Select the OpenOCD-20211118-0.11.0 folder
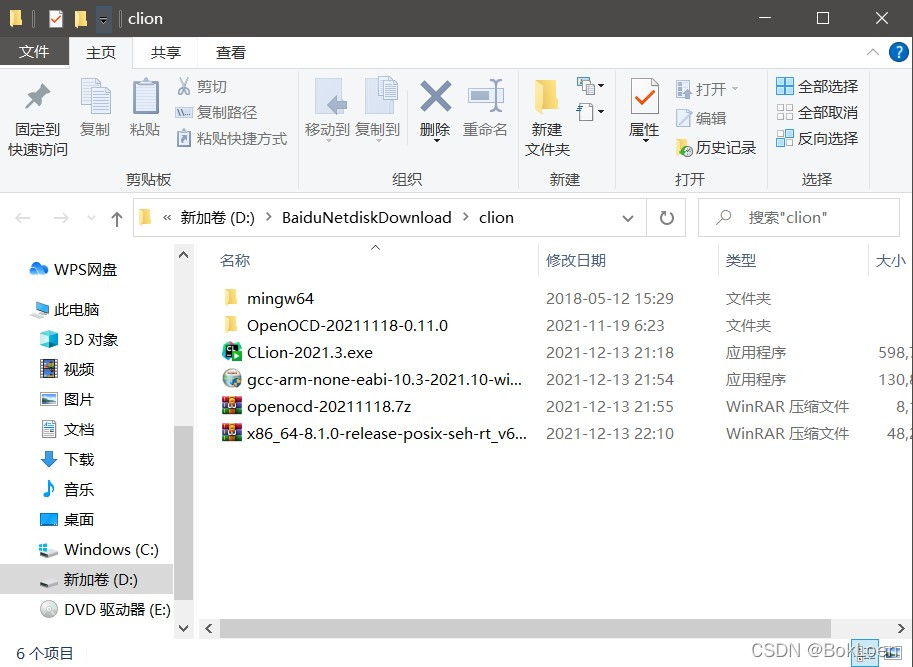 (x=348, y=325)
